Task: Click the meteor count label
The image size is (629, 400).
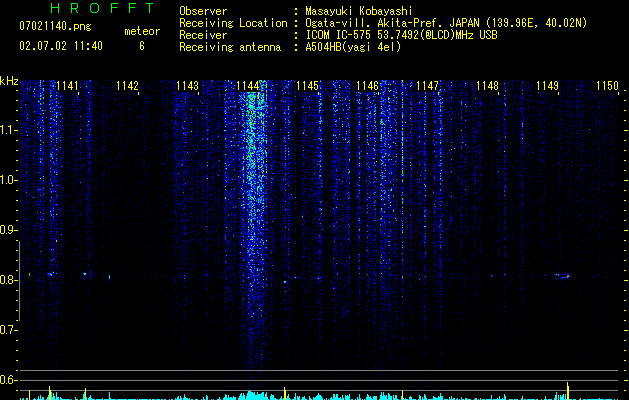Action: tap(142, 31)
